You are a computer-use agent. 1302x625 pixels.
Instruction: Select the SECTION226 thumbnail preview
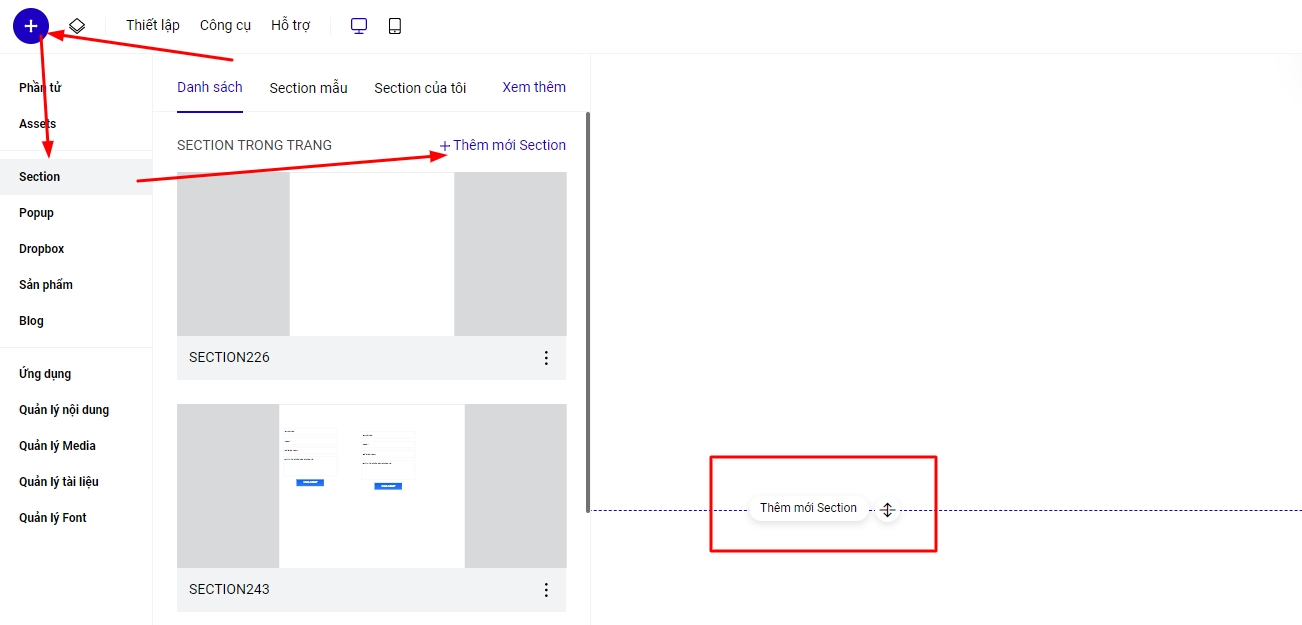[x=371, y=254]
